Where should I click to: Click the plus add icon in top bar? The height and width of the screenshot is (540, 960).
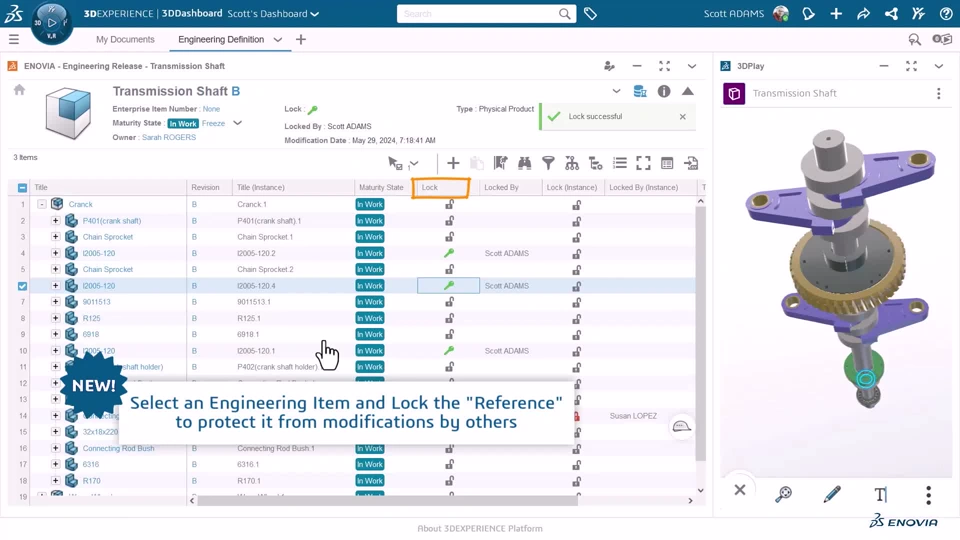(x=836, y=13)
